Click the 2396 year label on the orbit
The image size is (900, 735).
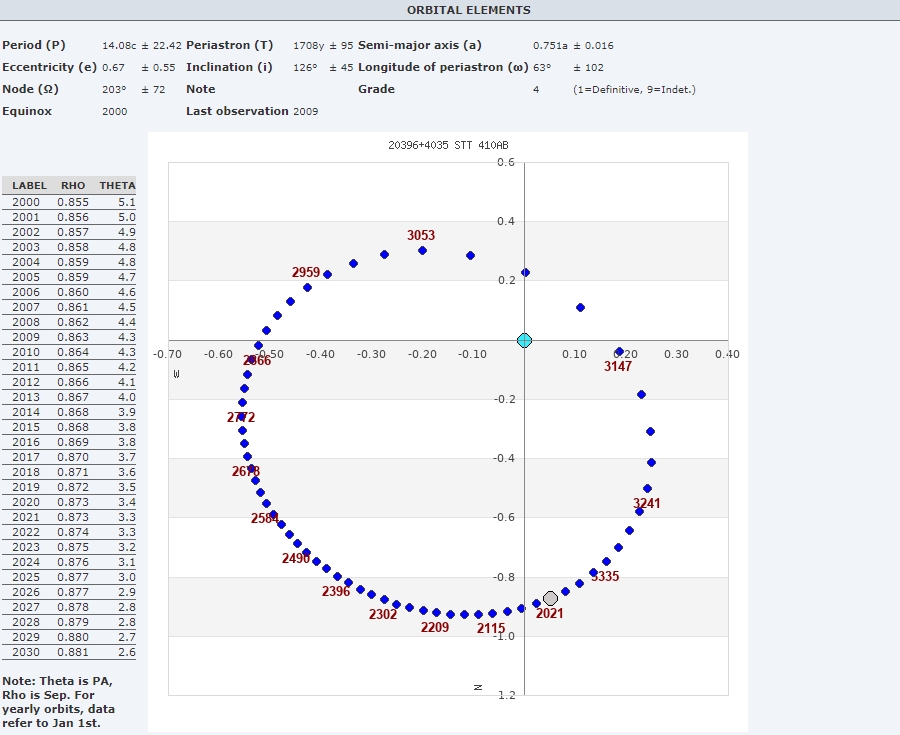336,591
